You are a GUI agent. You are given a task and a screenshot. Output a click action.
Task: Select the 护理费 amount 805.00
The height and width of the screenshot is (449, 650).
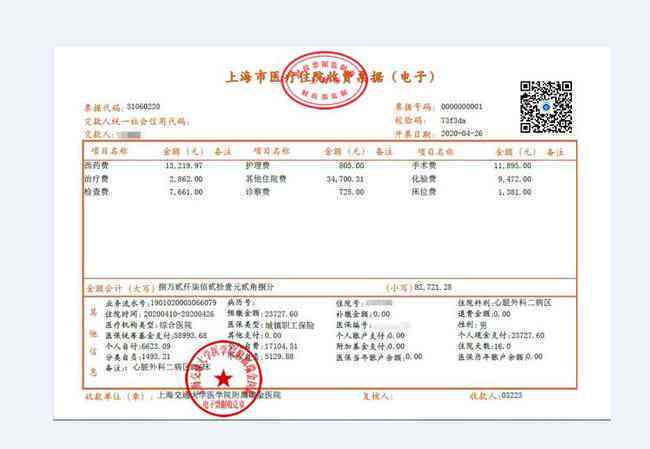(x=352, y=165)
